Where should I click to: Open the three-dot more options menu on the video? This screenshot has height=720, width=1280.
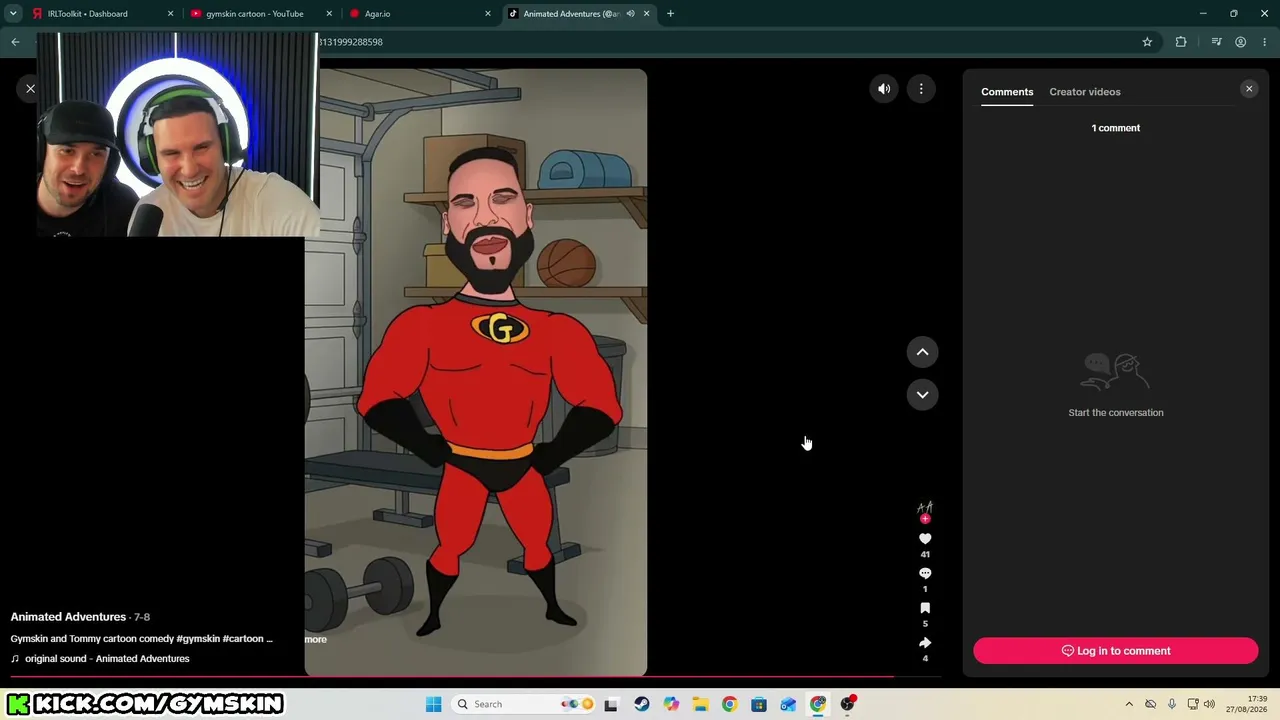921,89
